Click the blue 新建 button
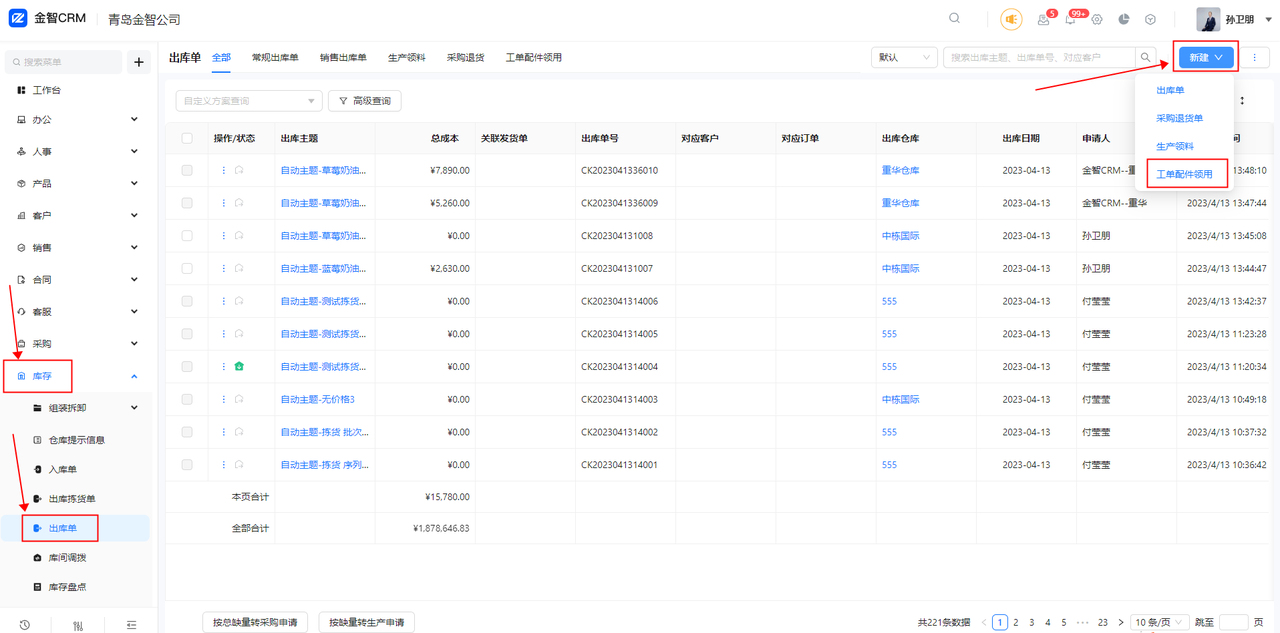This screenshot has height=633, width=1280. click(x=1206, y=58)
